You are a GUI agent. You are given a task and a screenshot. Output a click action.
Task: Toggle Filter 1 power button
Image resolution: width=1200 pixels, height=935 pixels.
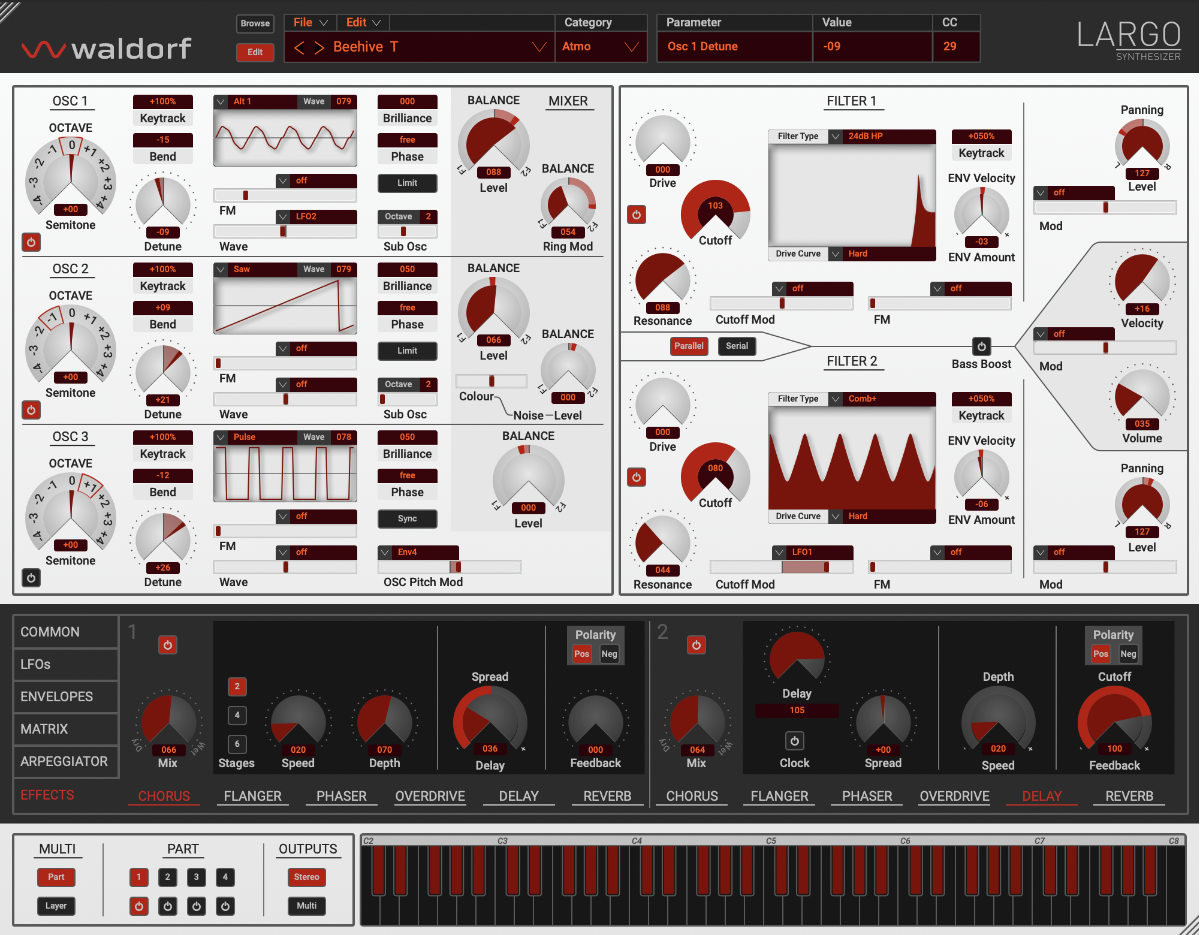click(636, 214)
